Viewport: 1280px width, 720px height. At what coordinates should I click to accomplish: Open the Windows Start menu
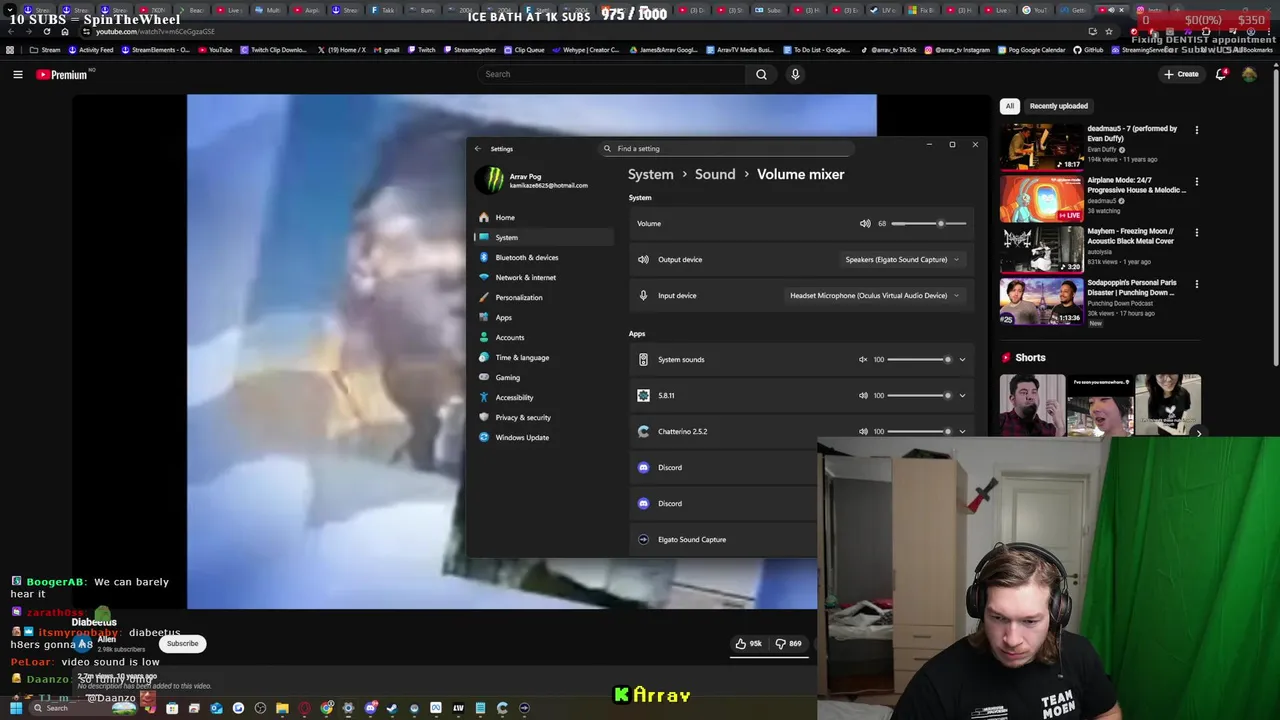coord(16,708)
